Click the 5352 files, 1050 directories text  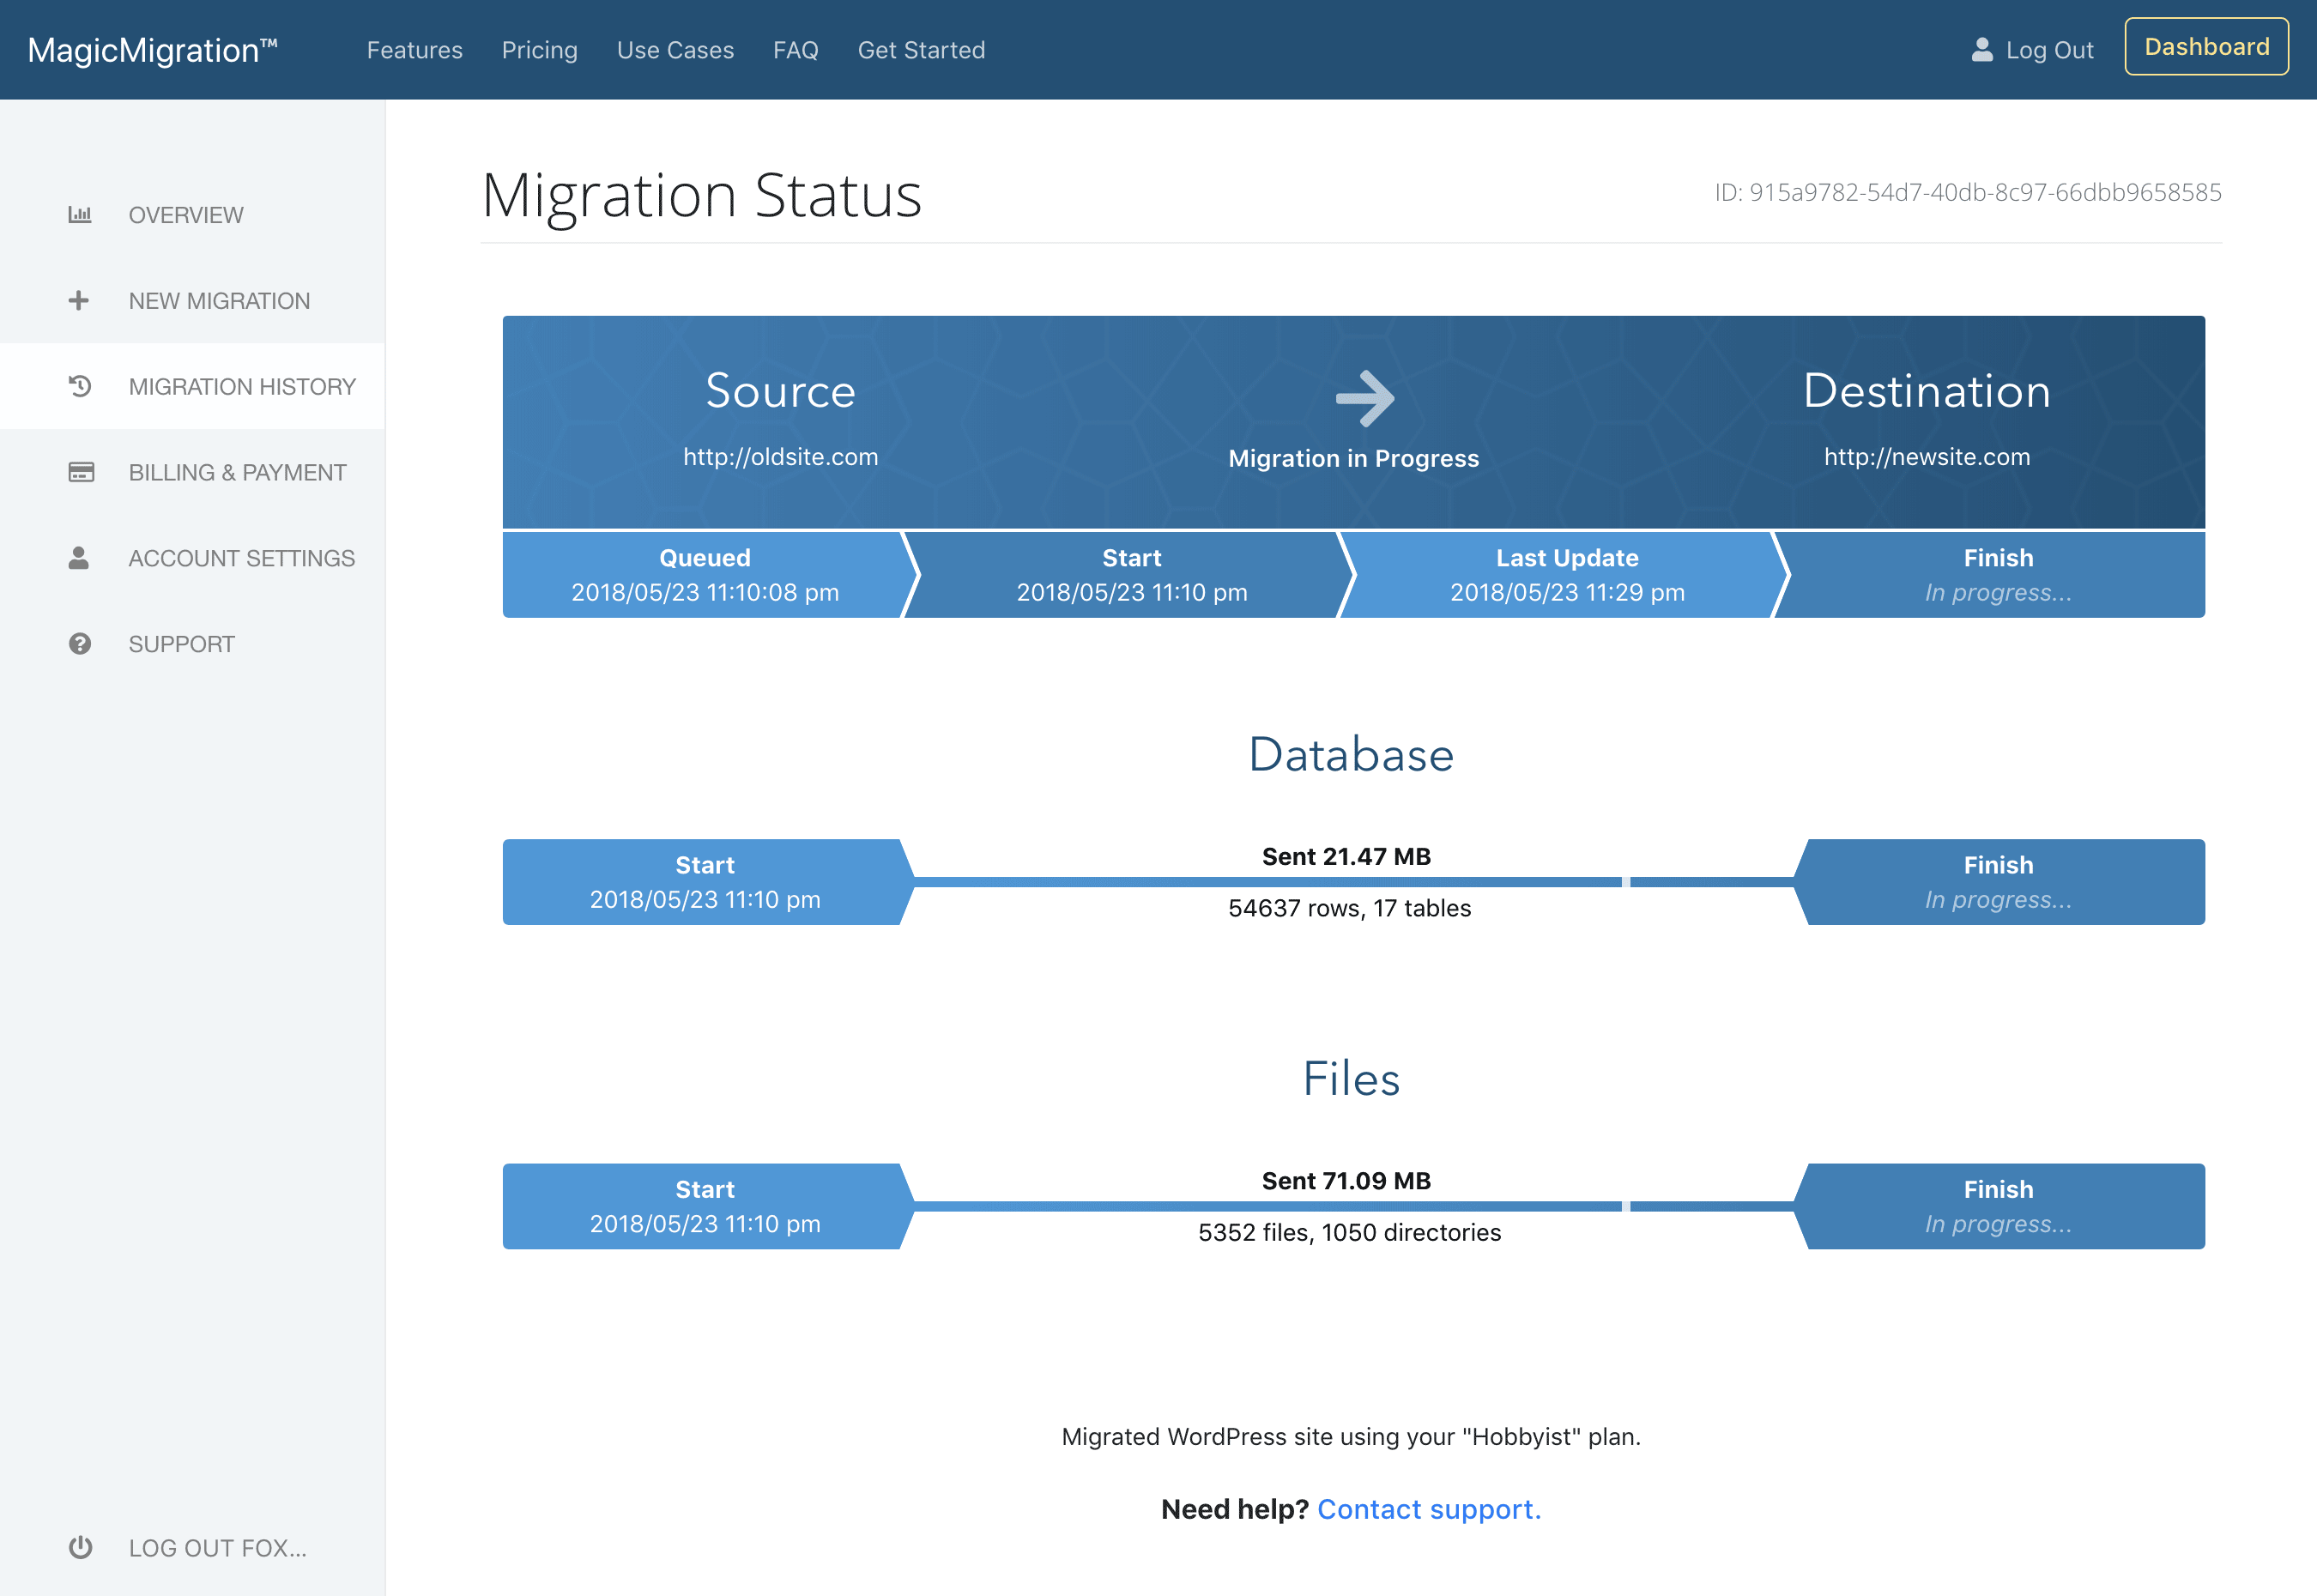1350,1232
